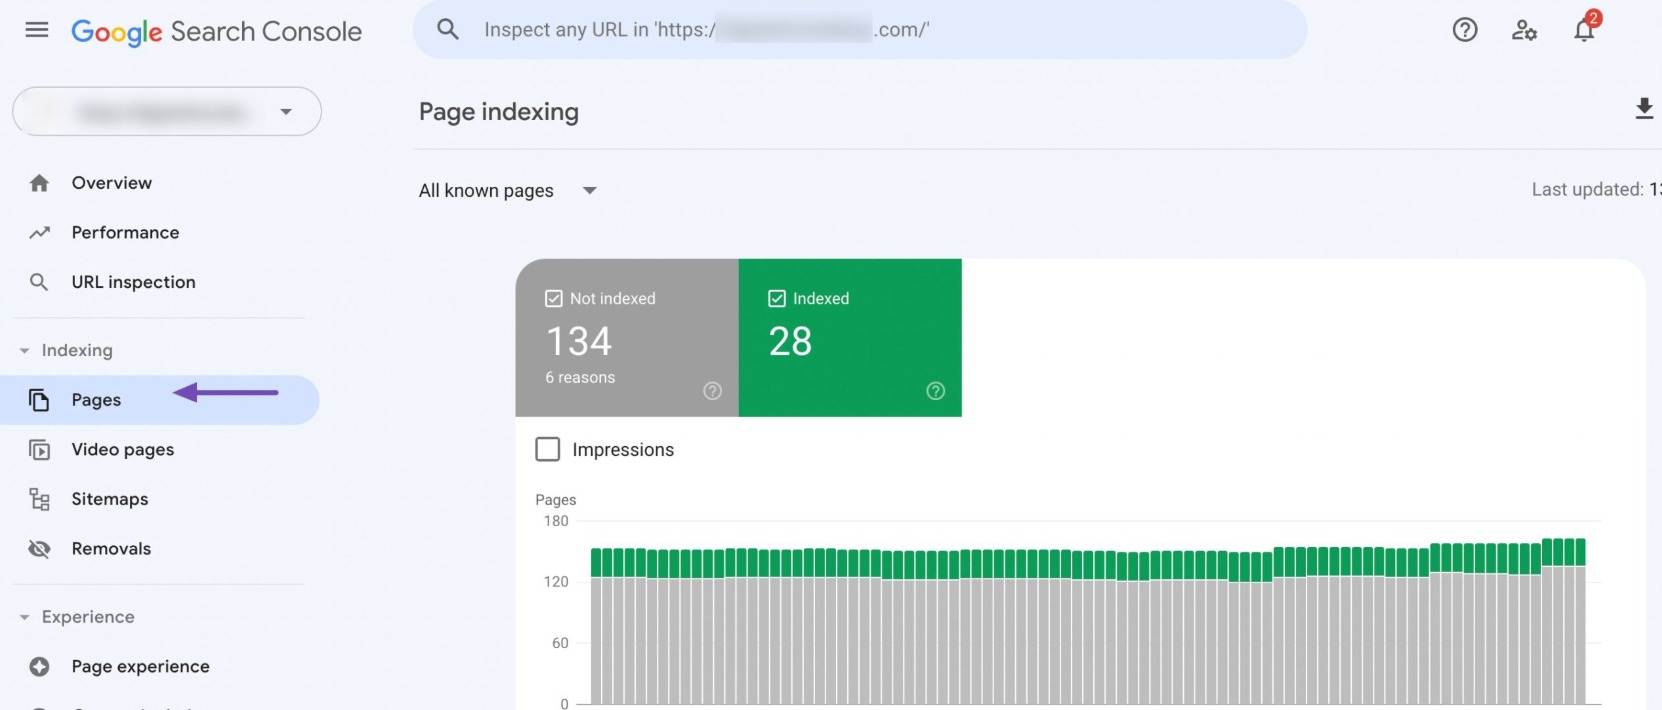Open notifications bell icon
The width and height of the screenshot is (1662, 710).
[x=1584, y=30]
